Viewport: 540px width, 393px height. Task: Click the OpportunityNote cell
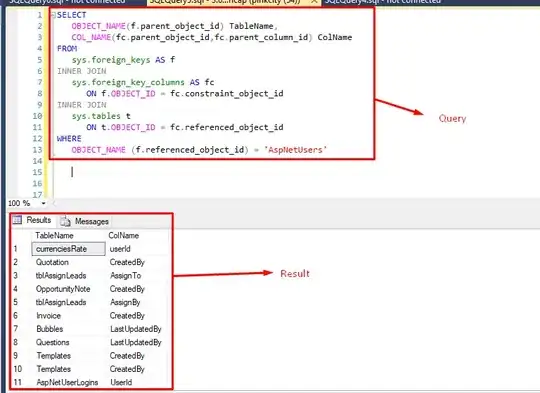pos(63,289)
